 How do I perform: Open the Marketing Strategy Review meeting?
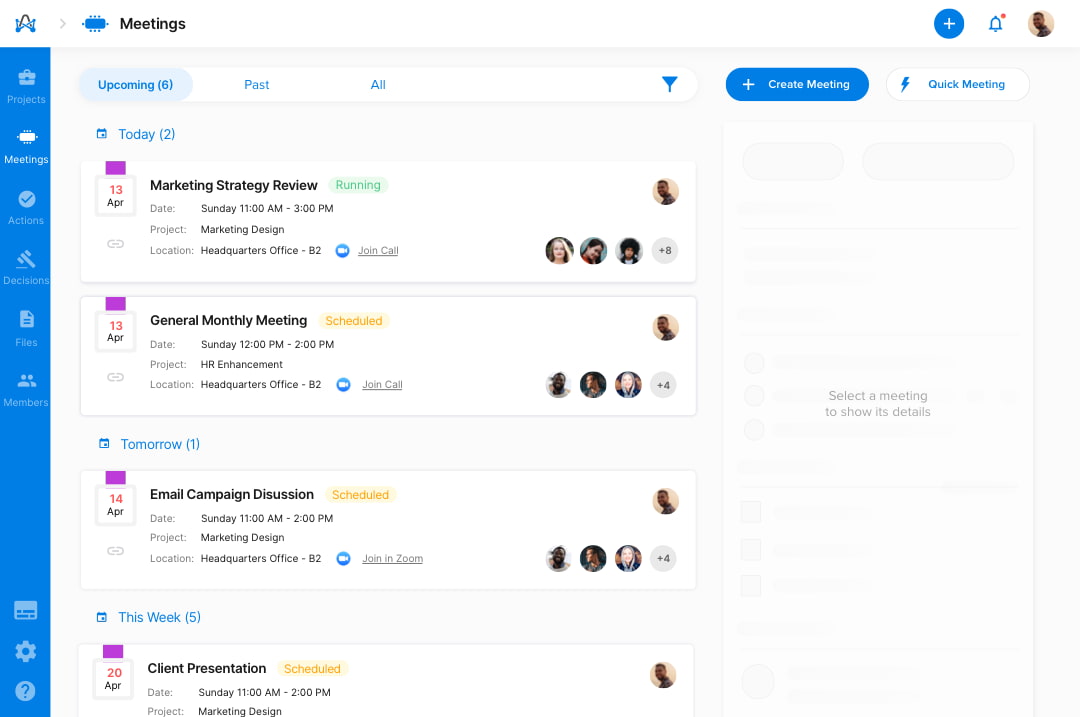tap(233, 185)
